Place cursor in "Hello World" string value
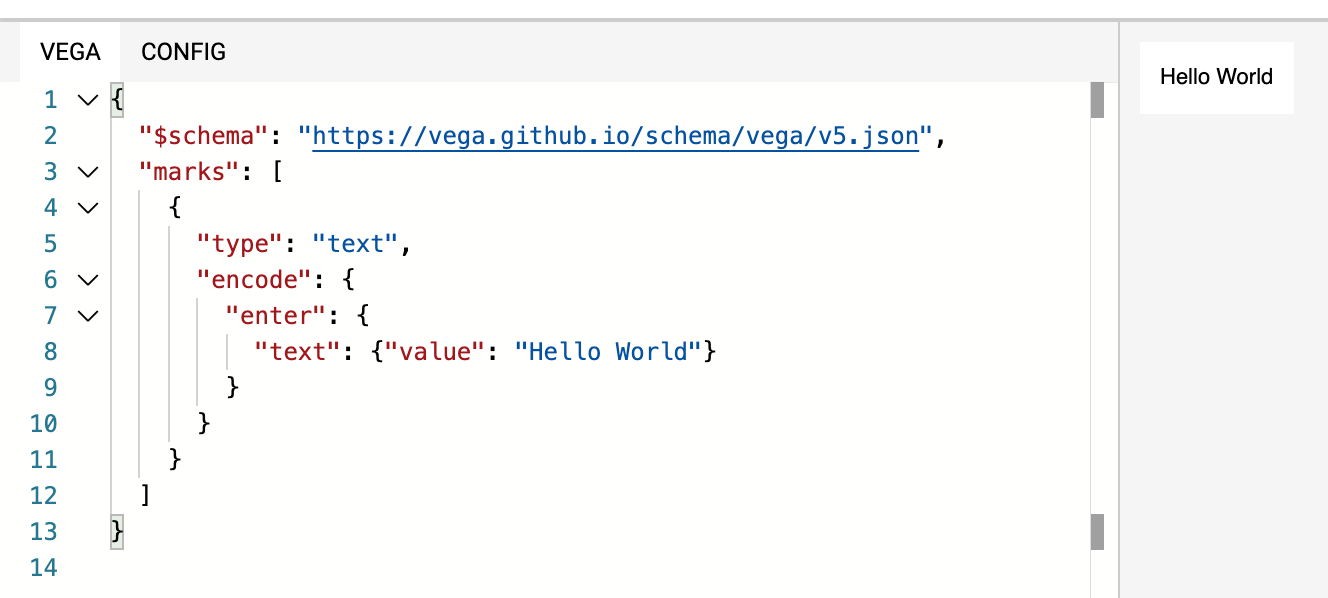This screenshot has width=1328, height=598. coord(608,352)
